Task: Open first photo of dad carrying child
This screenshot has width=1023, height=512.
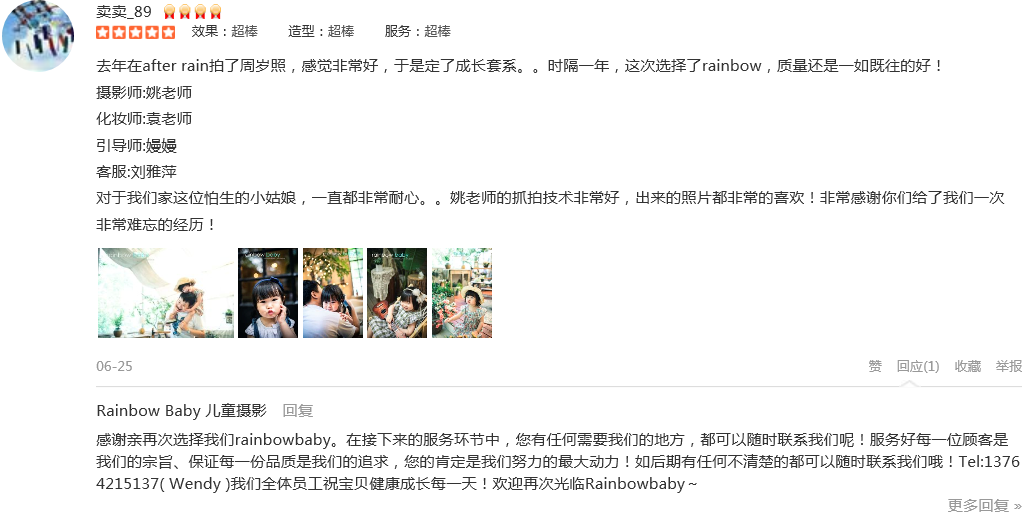Action: pos(166,293)
